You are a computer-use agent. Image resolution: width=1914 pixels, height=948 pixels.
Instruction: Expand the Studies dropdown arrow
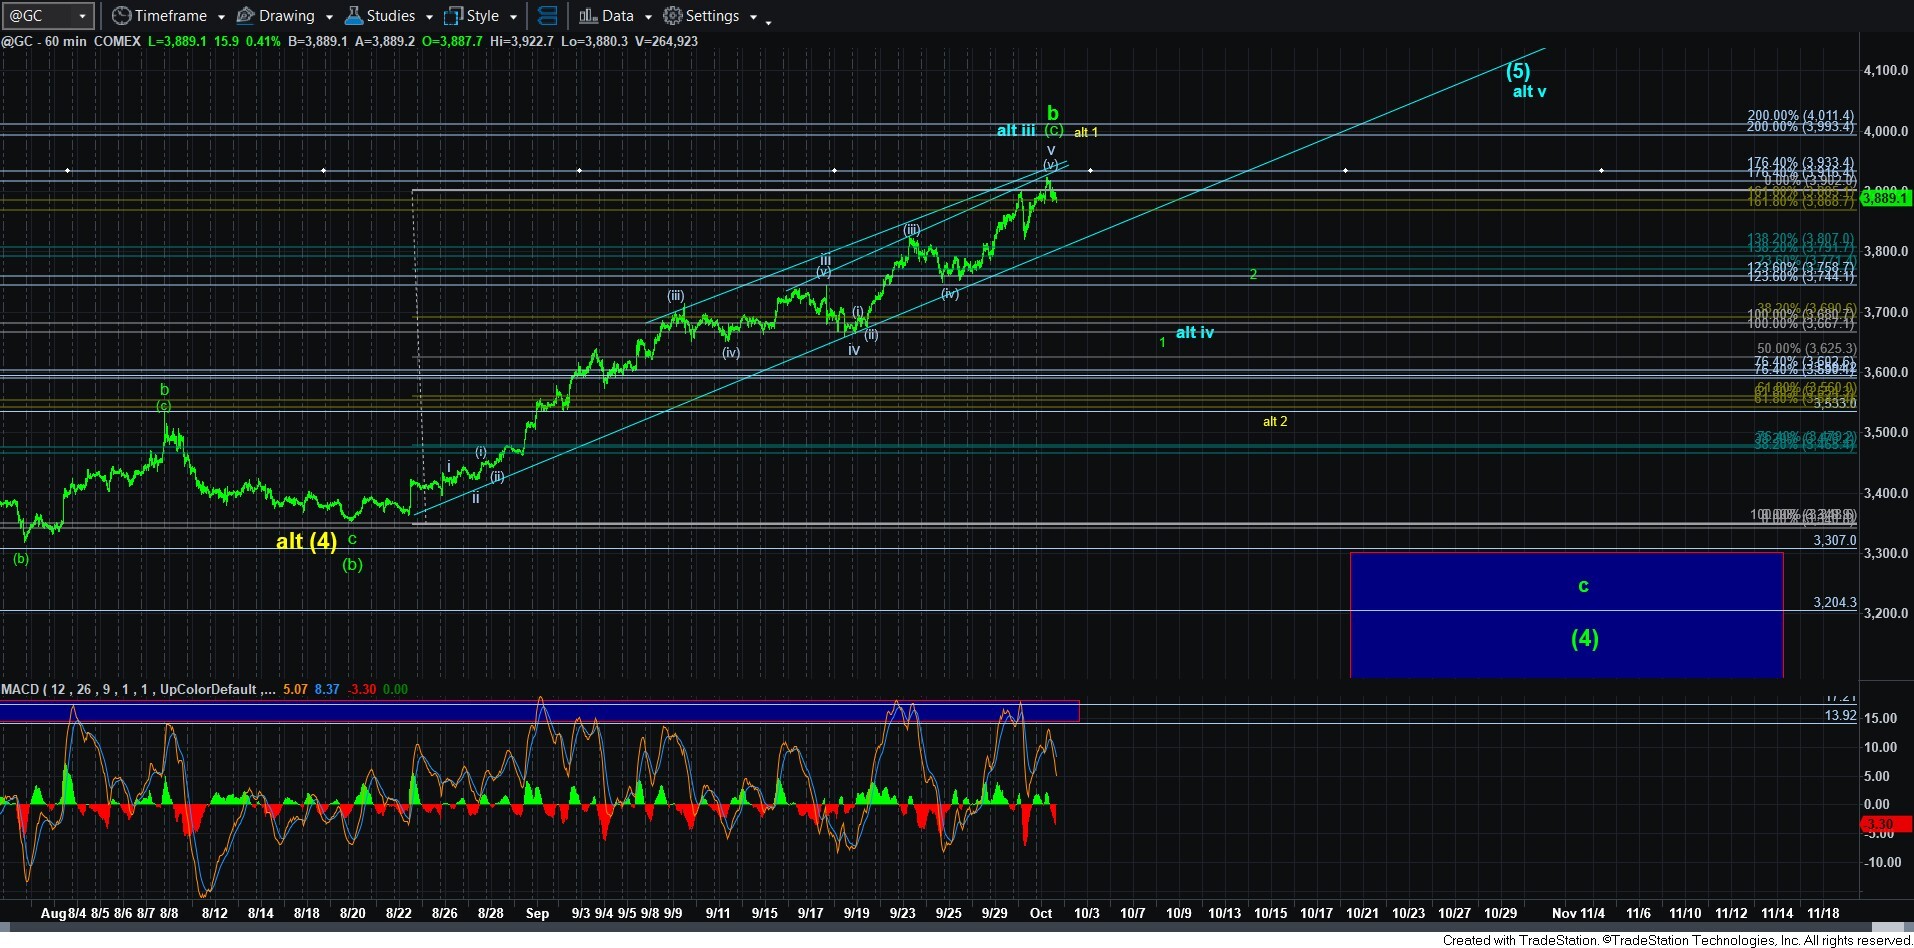[428, 17]
